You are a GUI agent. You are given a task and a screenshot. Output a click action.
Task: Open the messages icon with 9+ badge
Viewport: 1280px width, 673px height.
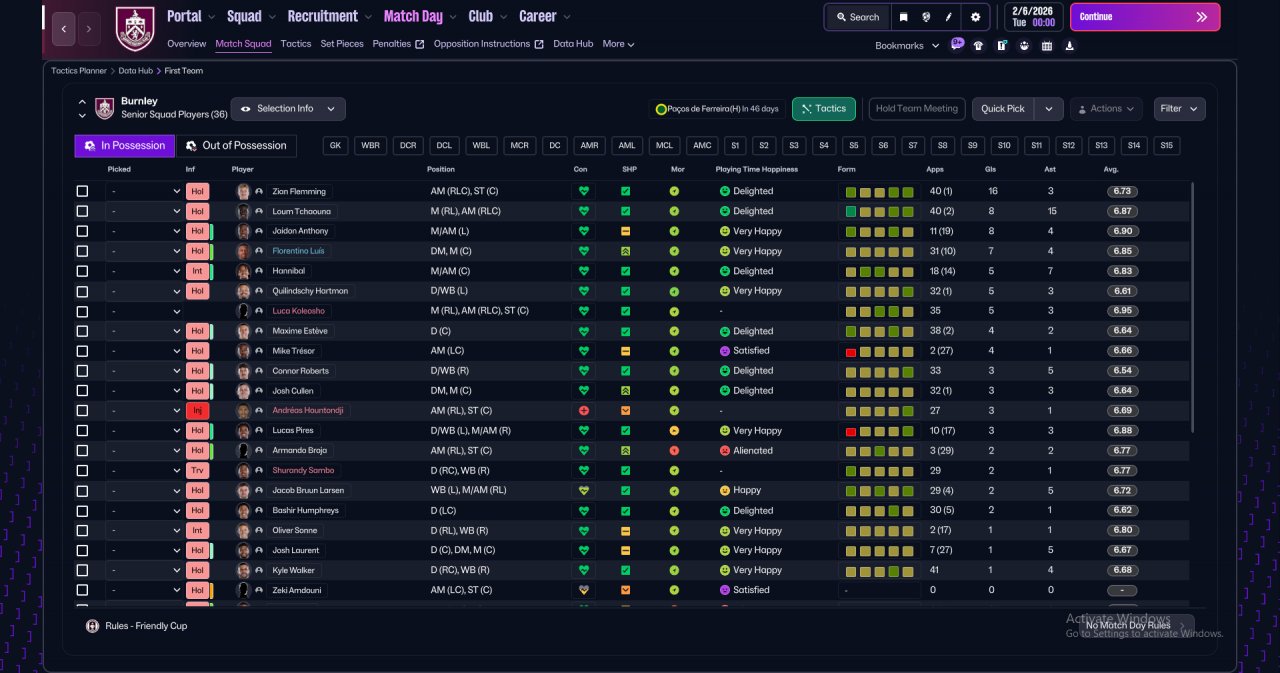[957, 45]
